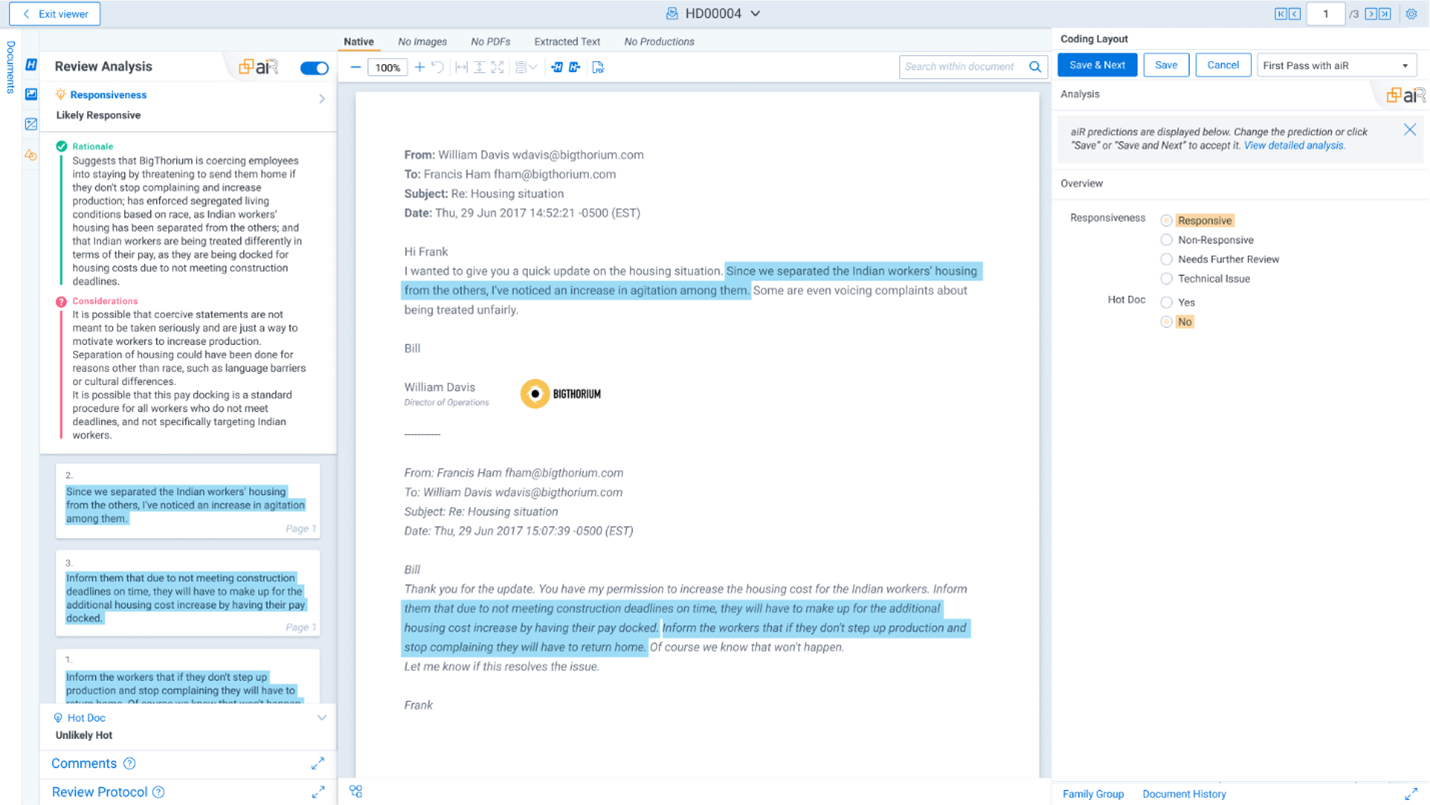The width and height of the screenshot is (1430, 805).
Task: Collapse the Hot Doc section
Action: [x=322, y=717]
